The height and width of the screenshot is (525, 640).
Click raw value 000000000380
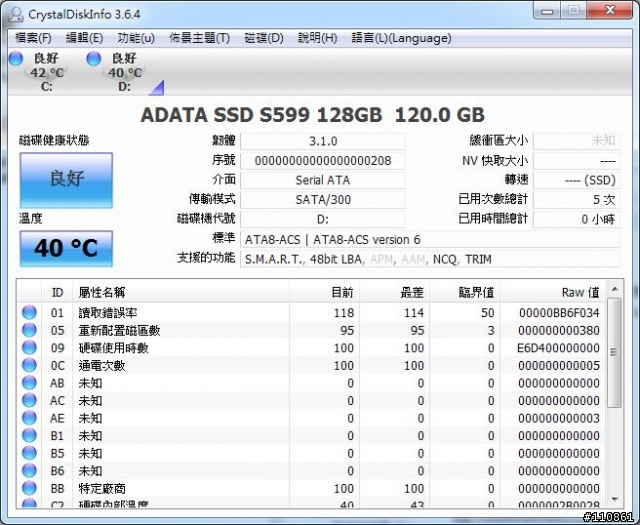coord(559,330)
